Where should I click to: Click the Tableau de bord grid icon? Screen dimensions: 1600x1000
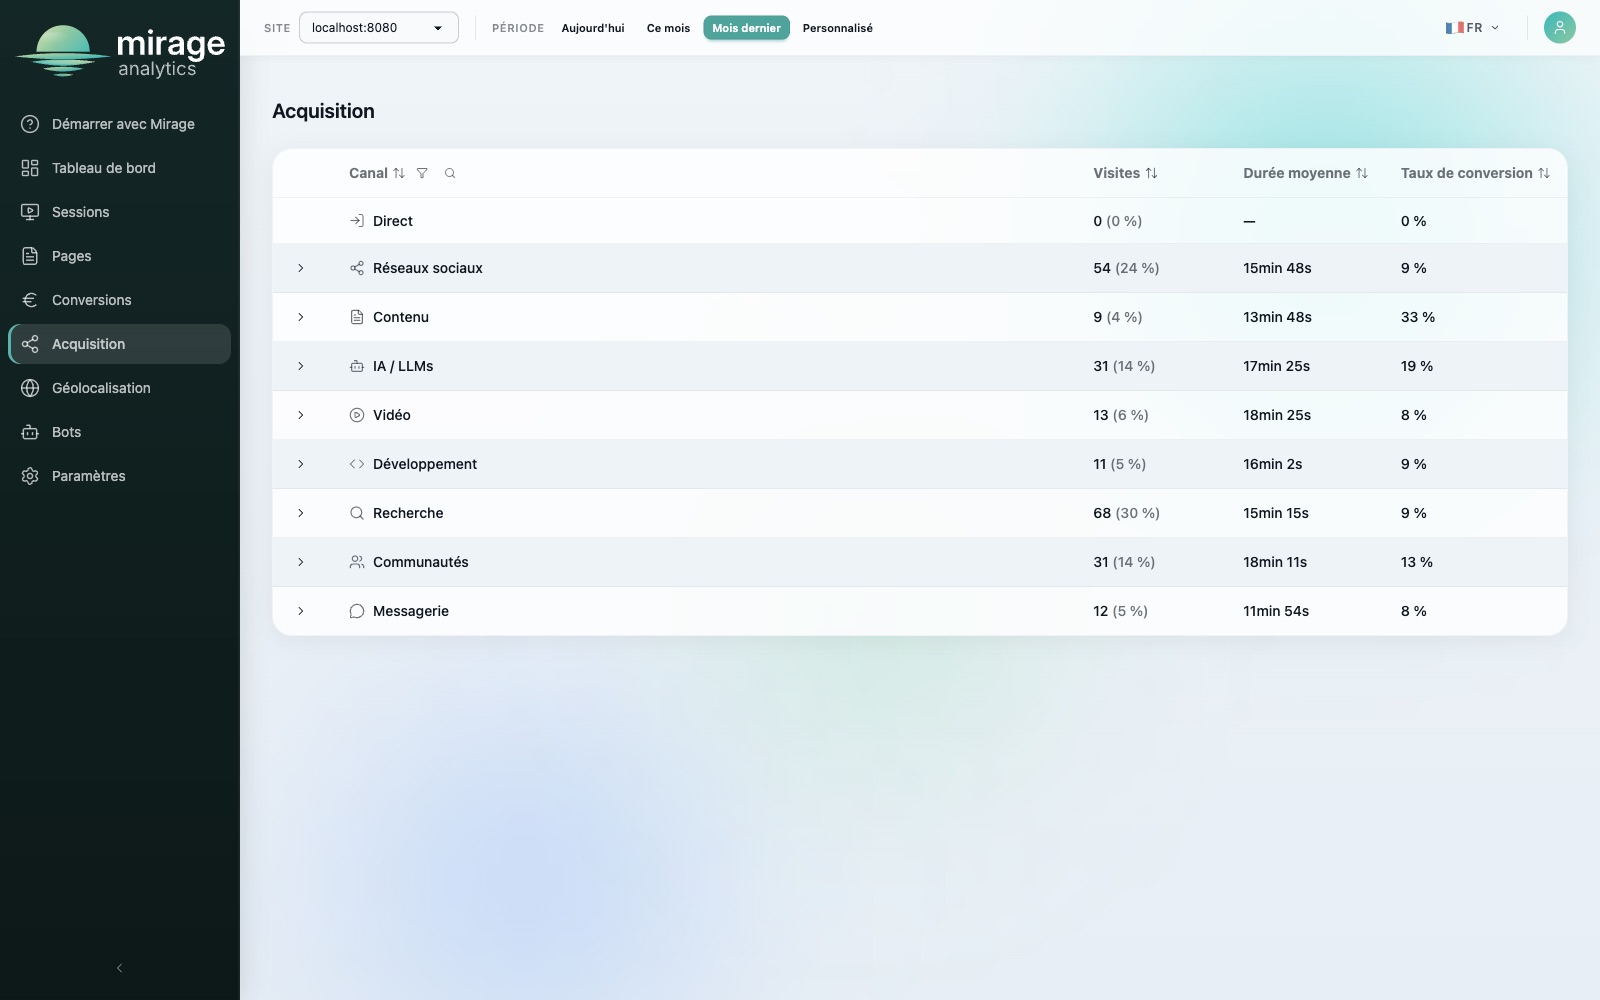(x=30, y=168)
